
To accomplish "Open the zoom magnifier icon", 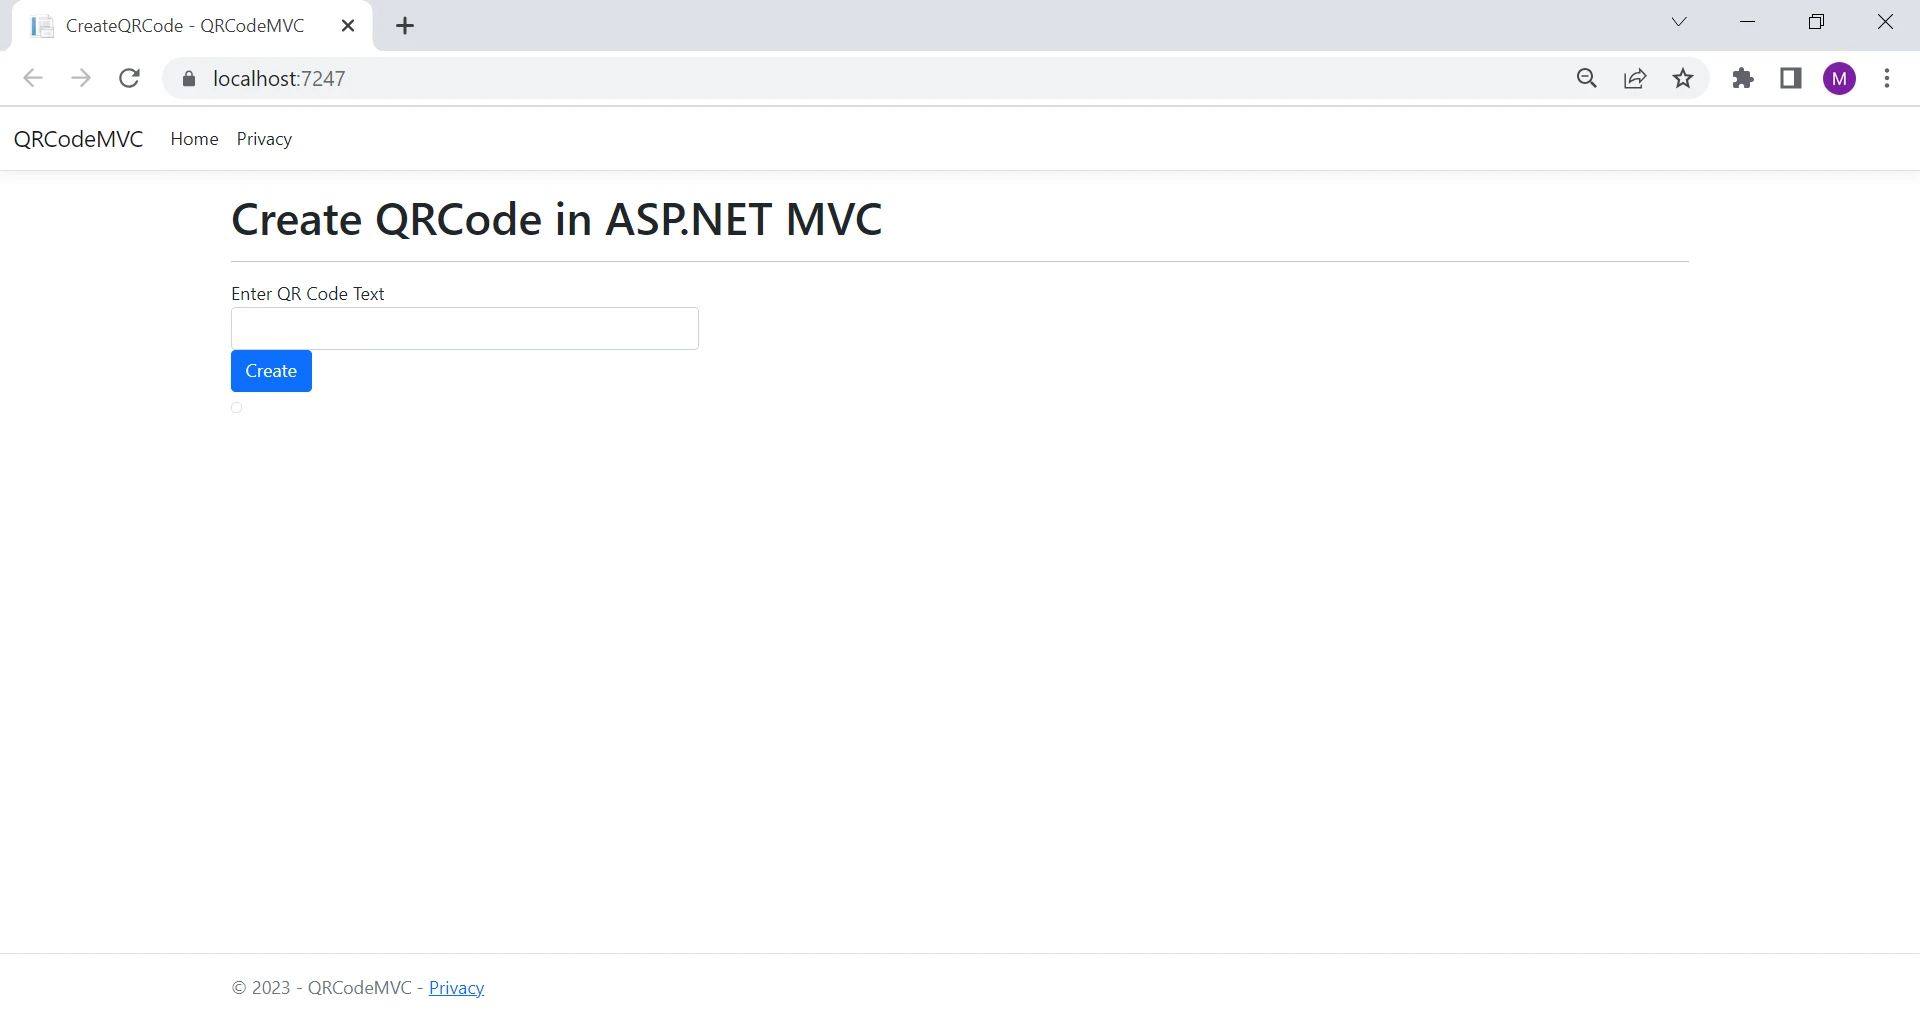I will 1587,79.
